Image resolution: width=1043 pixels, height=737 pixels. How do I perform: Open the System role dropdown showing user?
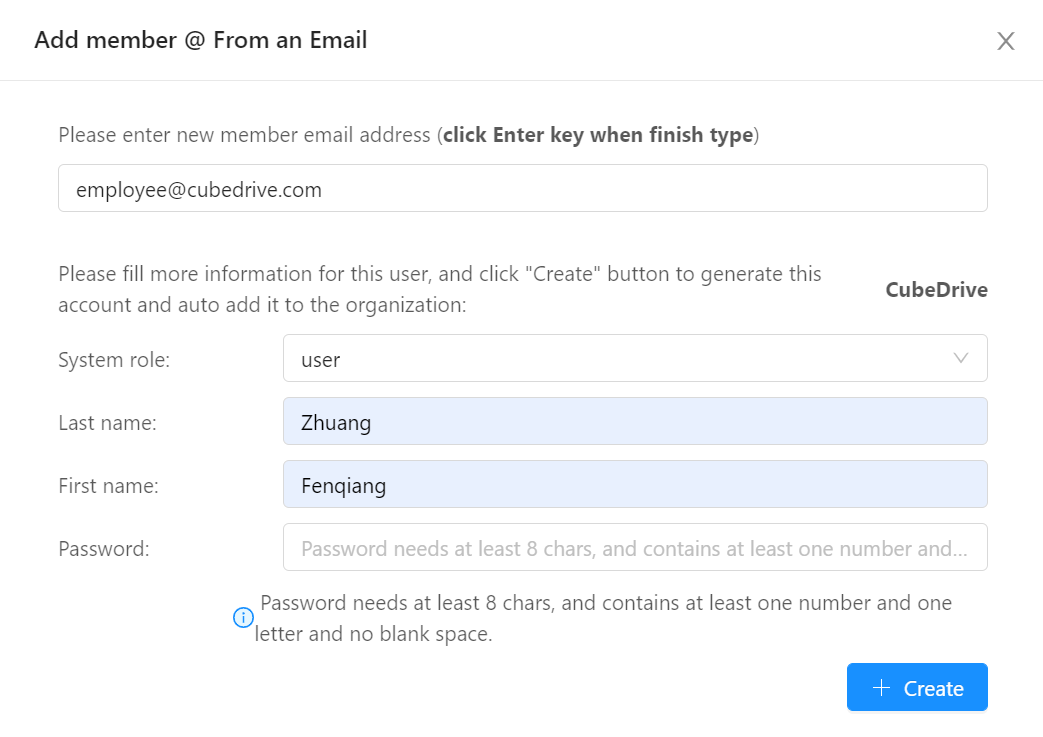pyautogui.click(x=635, y=359)
